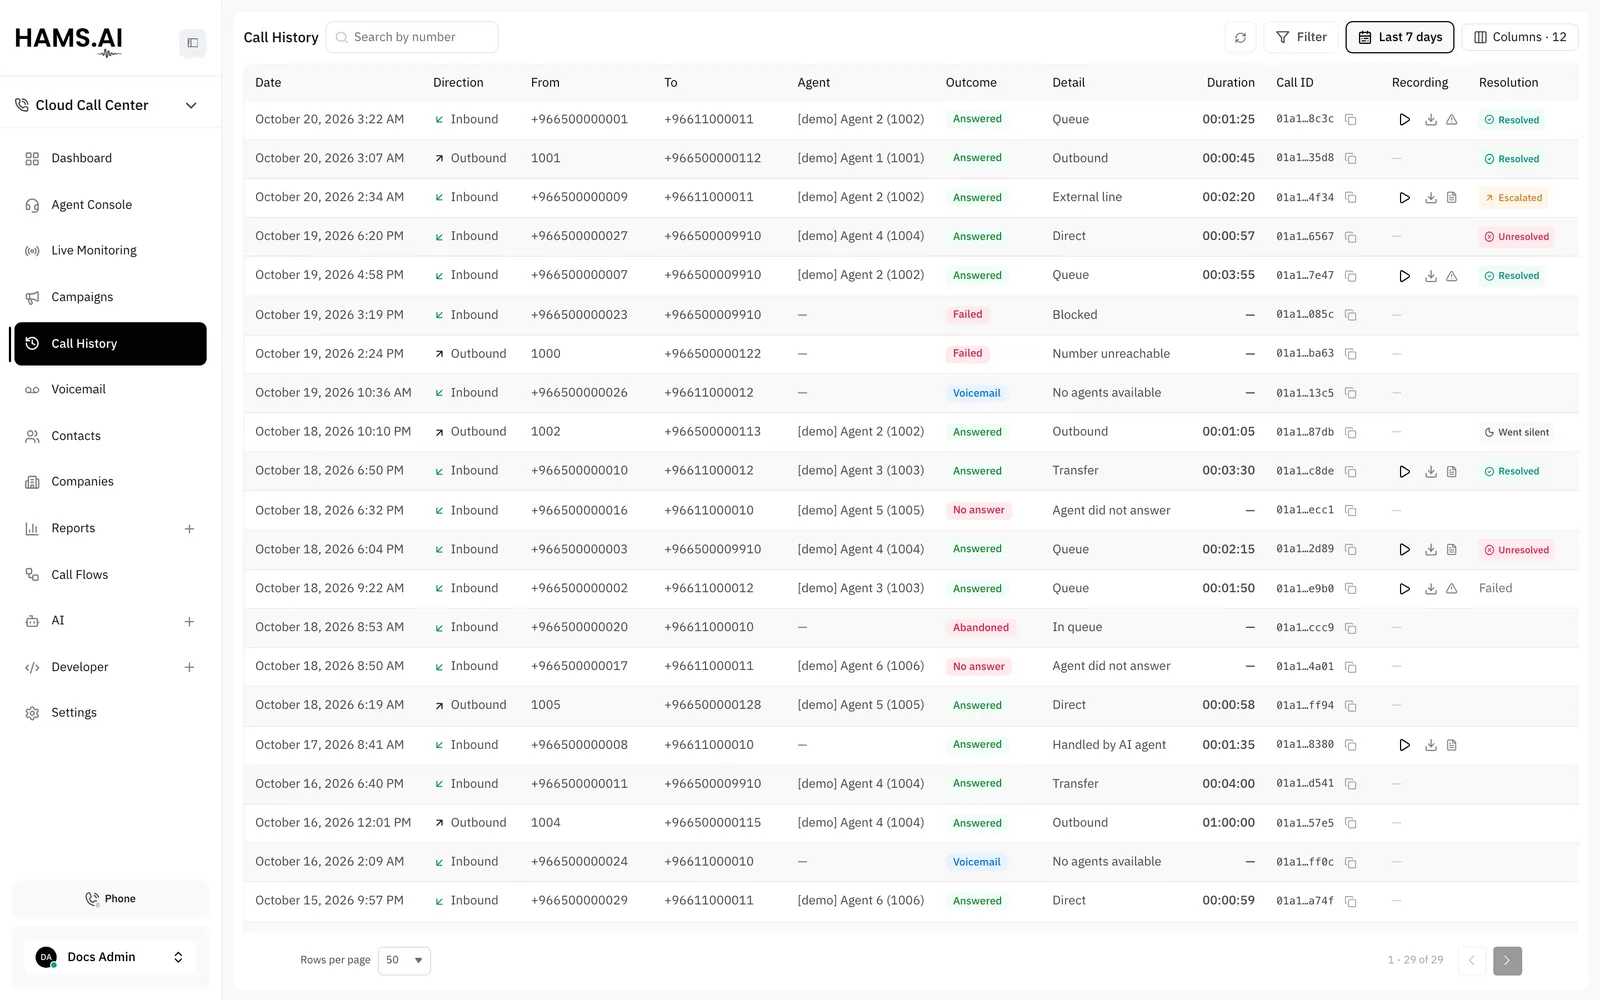
Task: Open Campaigns from the sidebar
Action: coord(109,297)
